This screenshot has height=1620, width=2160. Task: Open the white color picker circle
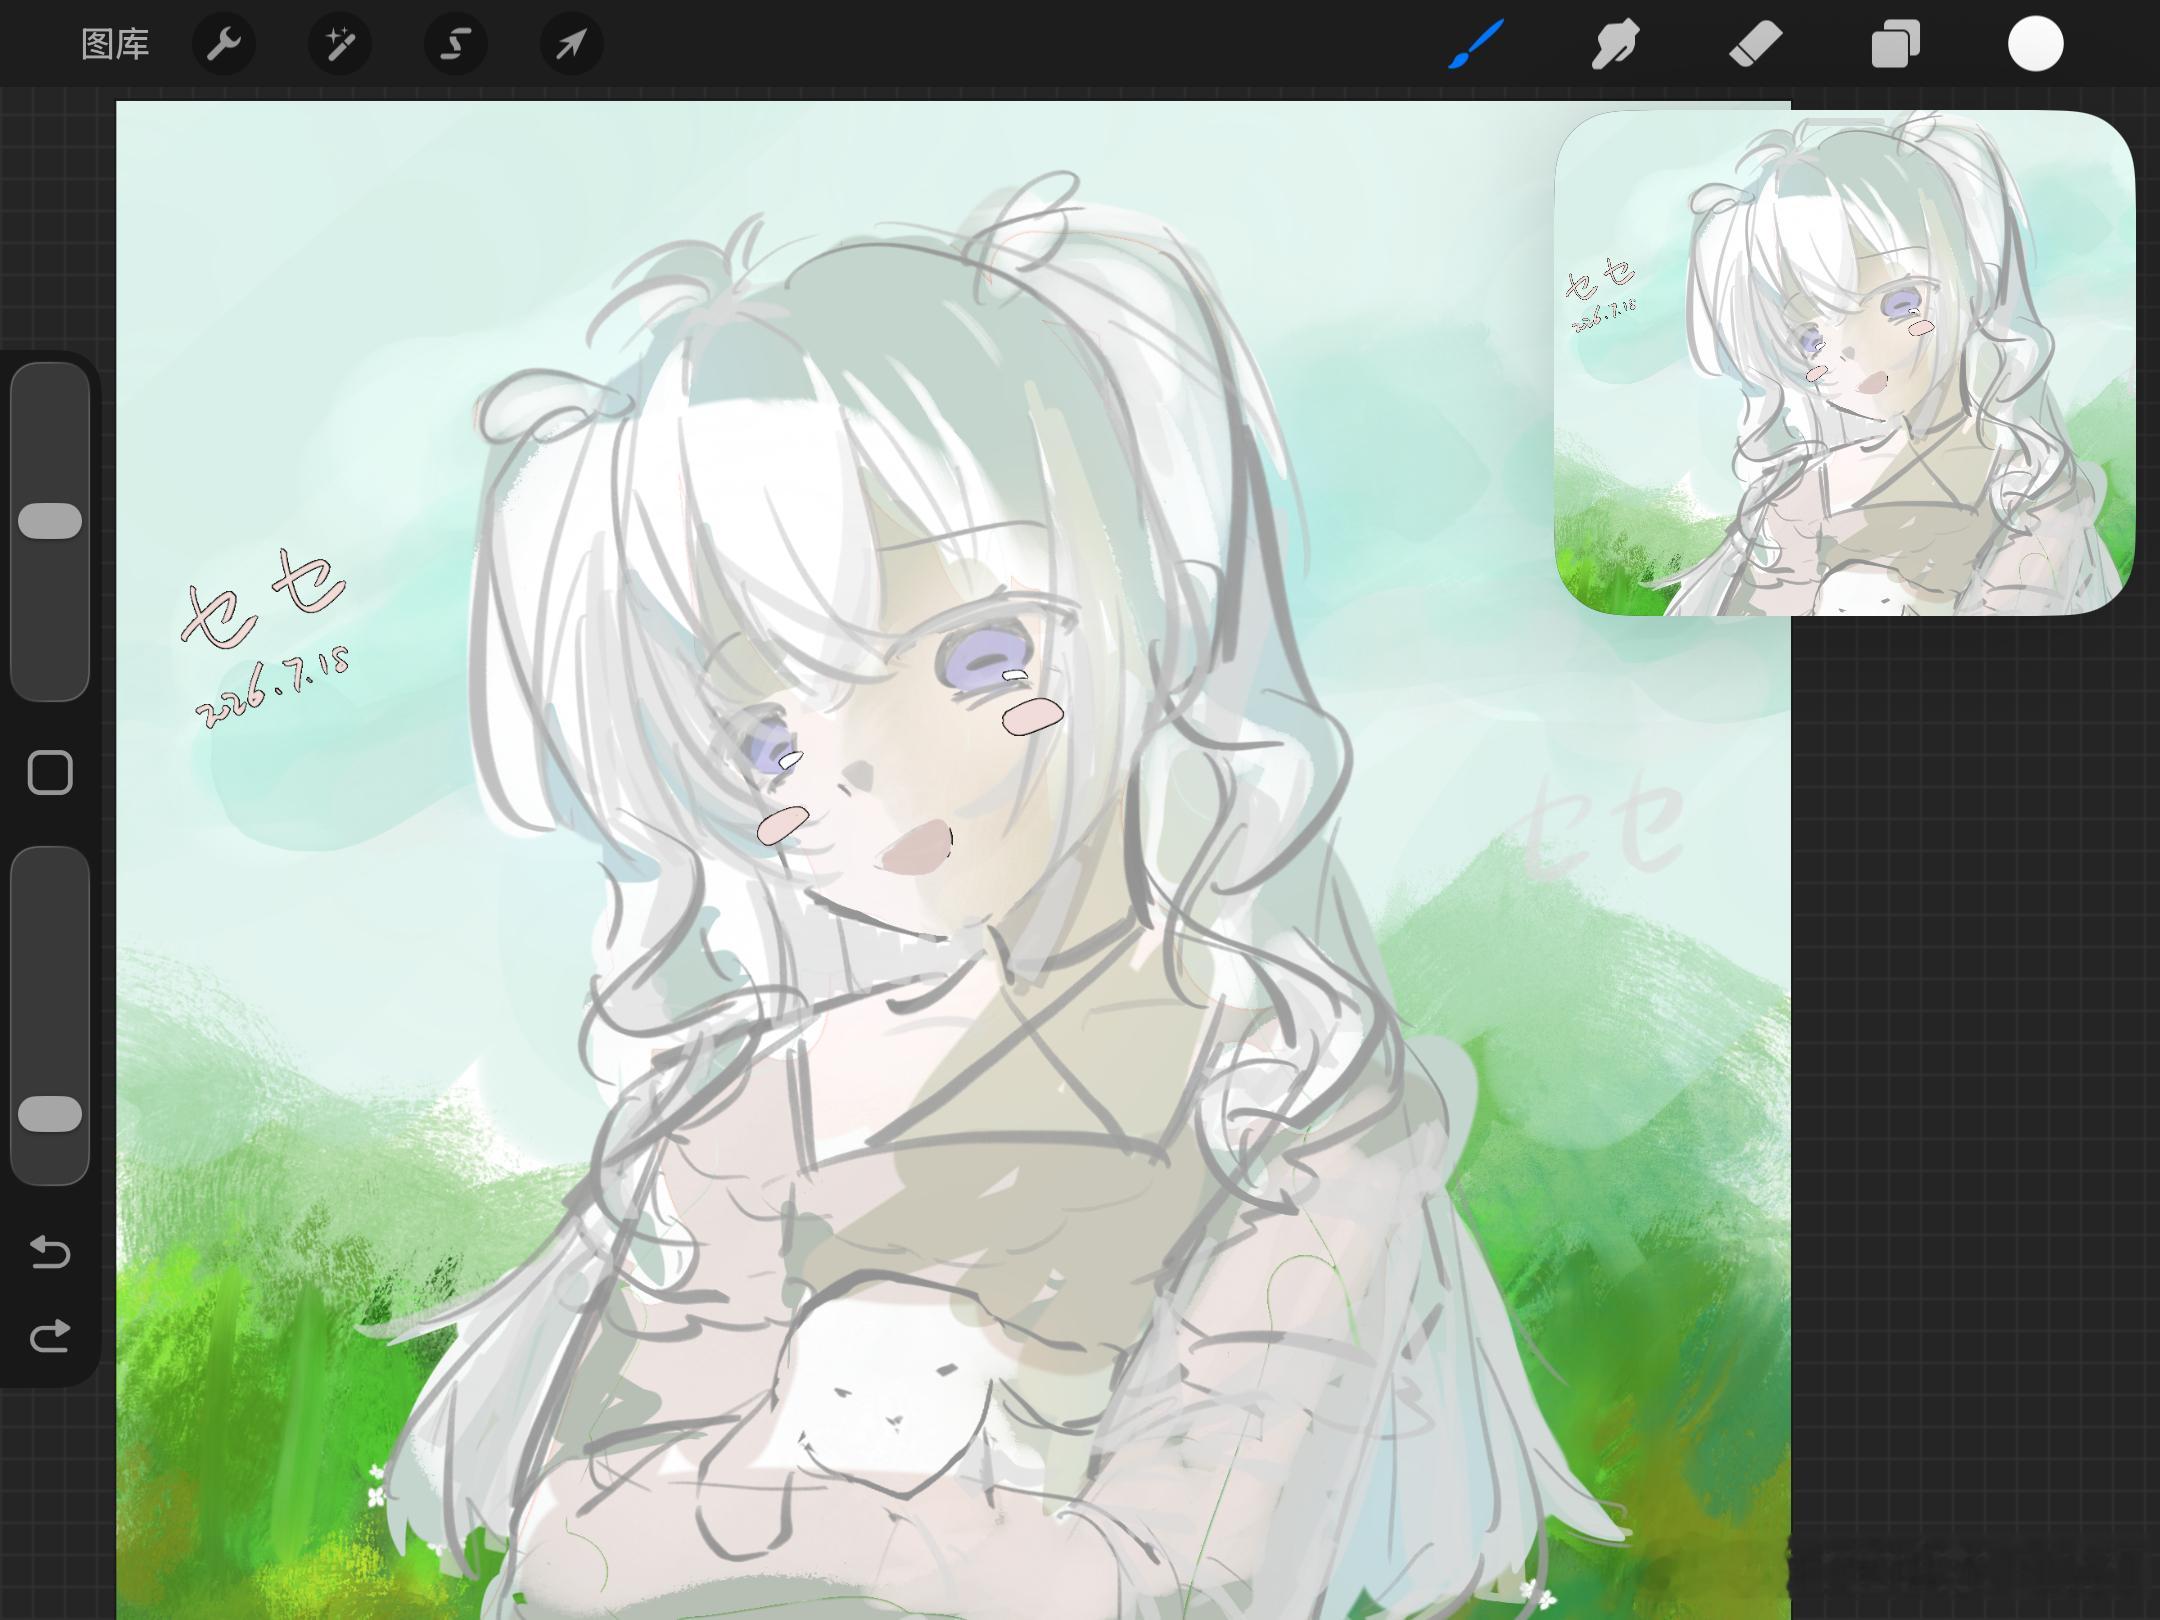(2036, 45)
